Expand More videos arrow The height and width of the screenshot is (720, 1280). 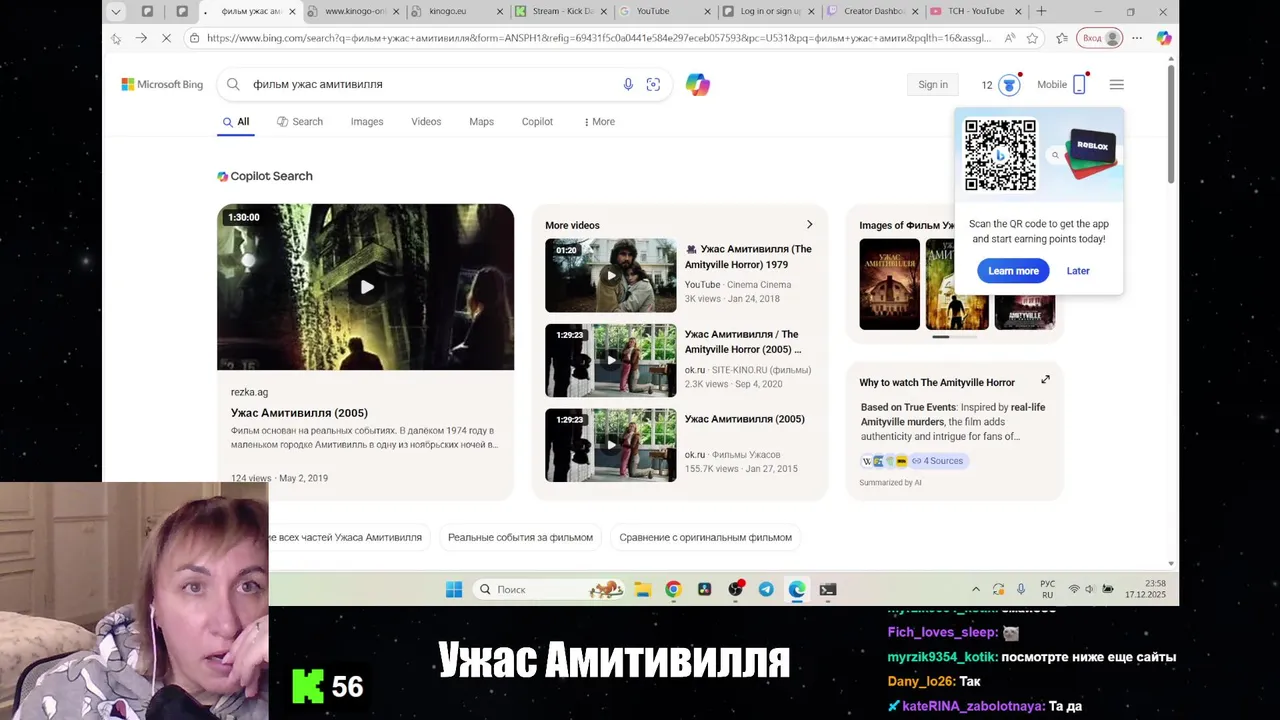(x=809, y=224)
